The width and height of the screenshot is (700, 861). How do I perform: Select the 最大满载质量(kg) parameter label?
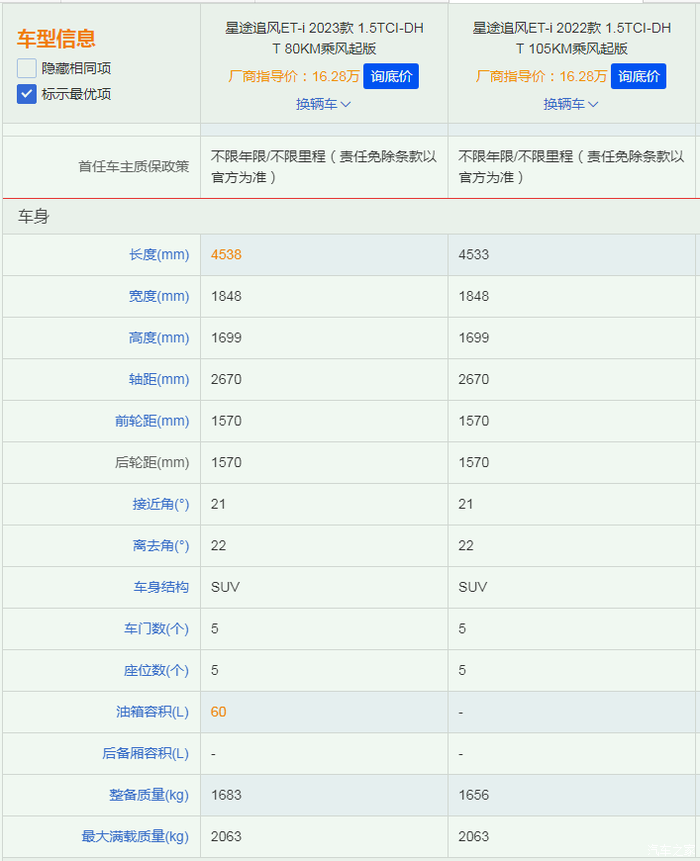point(135,836)
